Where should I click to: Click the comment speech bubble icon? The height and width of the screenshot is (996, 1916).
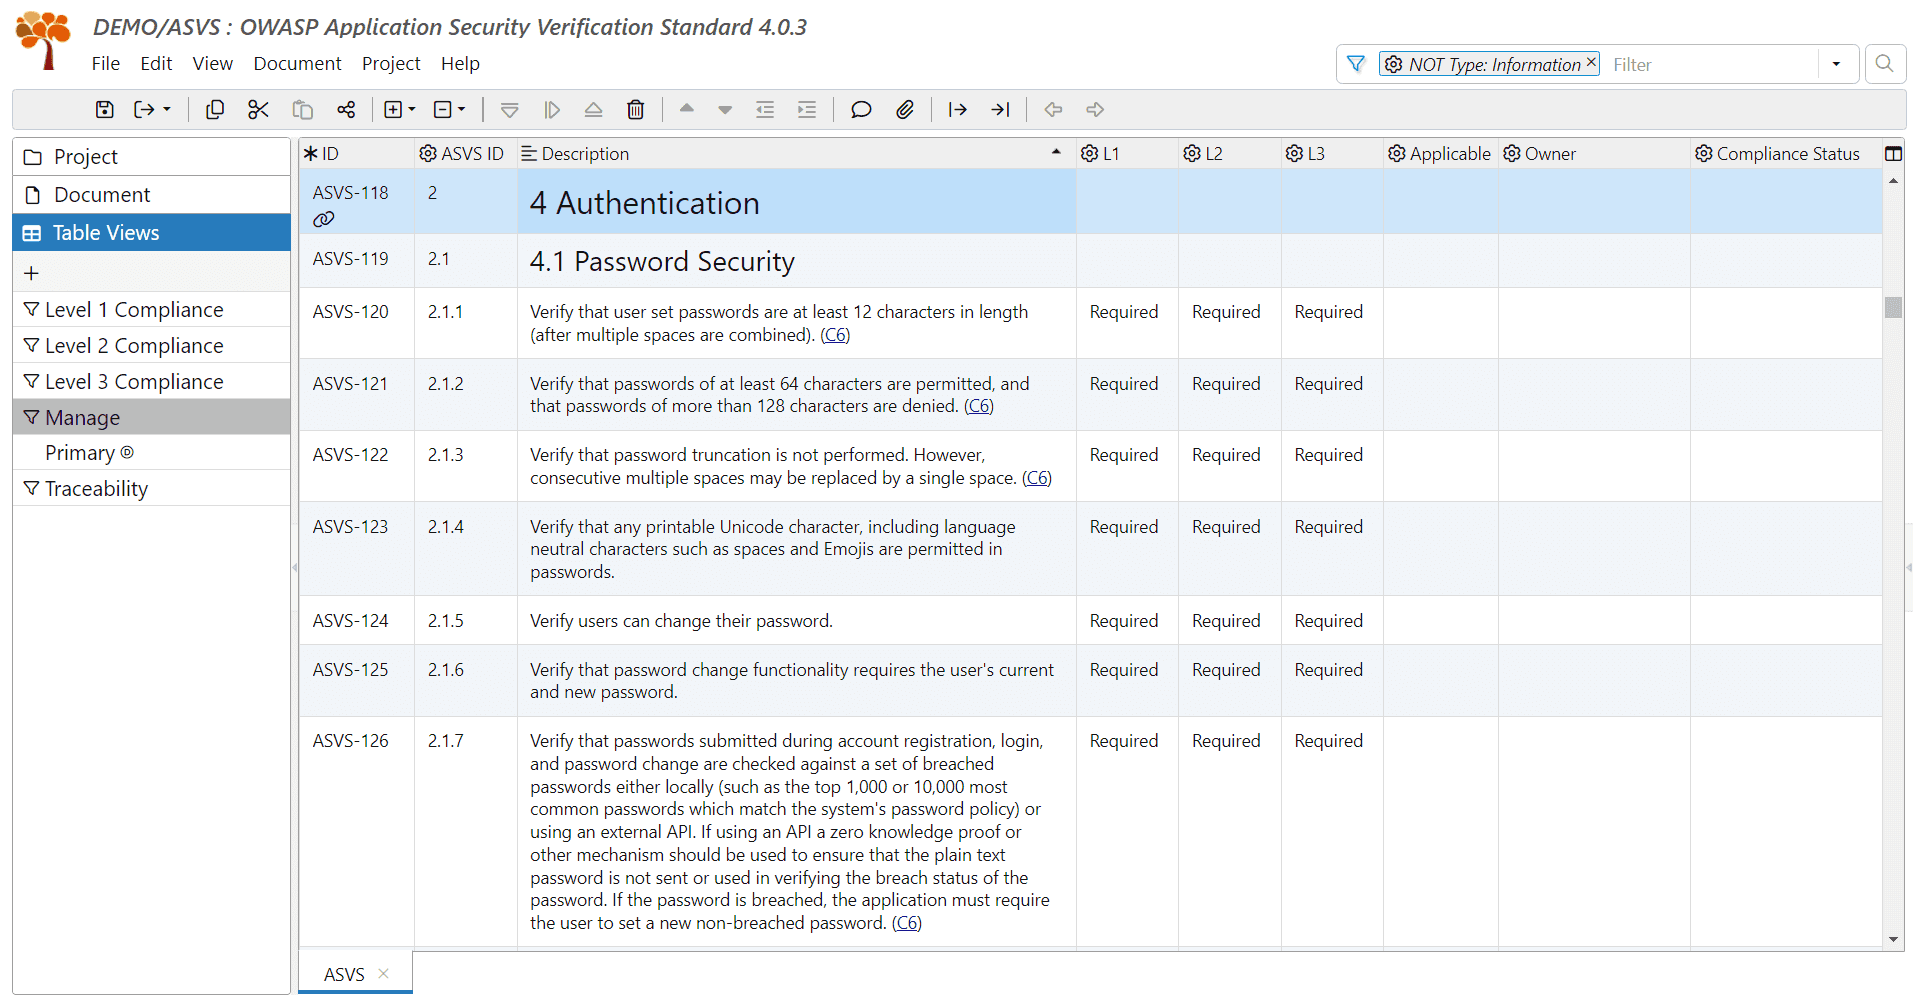click(861, 110)
